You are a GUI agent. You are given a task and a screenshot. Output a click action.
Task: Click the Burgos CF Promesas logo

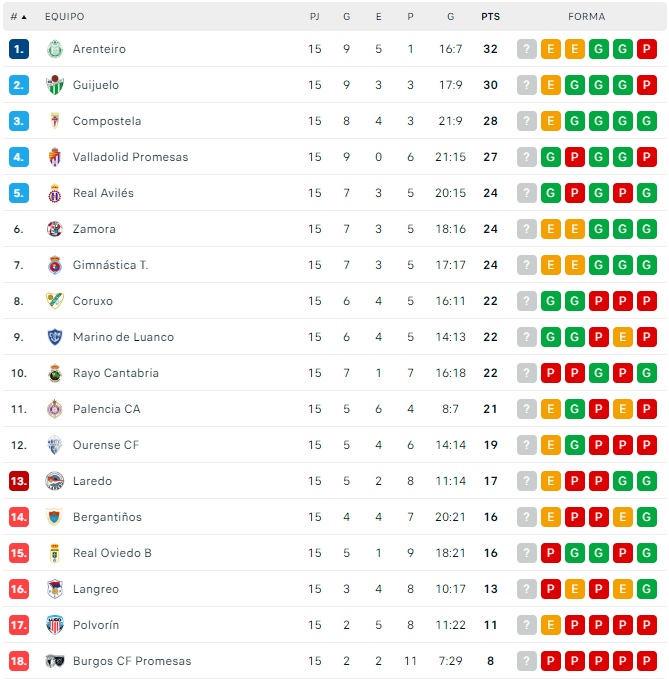pyautogui.click(x=55, y=661)
